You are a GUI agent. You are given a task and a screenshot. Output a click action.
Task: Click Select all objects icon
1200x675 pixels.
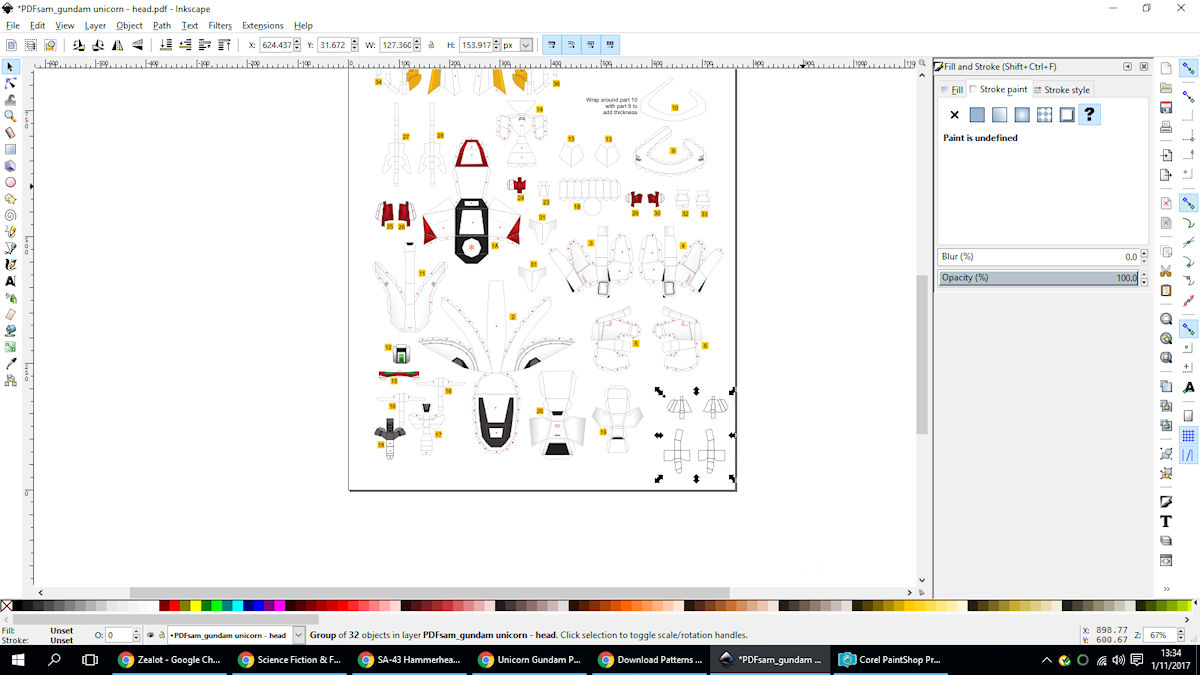pos(10,45)
